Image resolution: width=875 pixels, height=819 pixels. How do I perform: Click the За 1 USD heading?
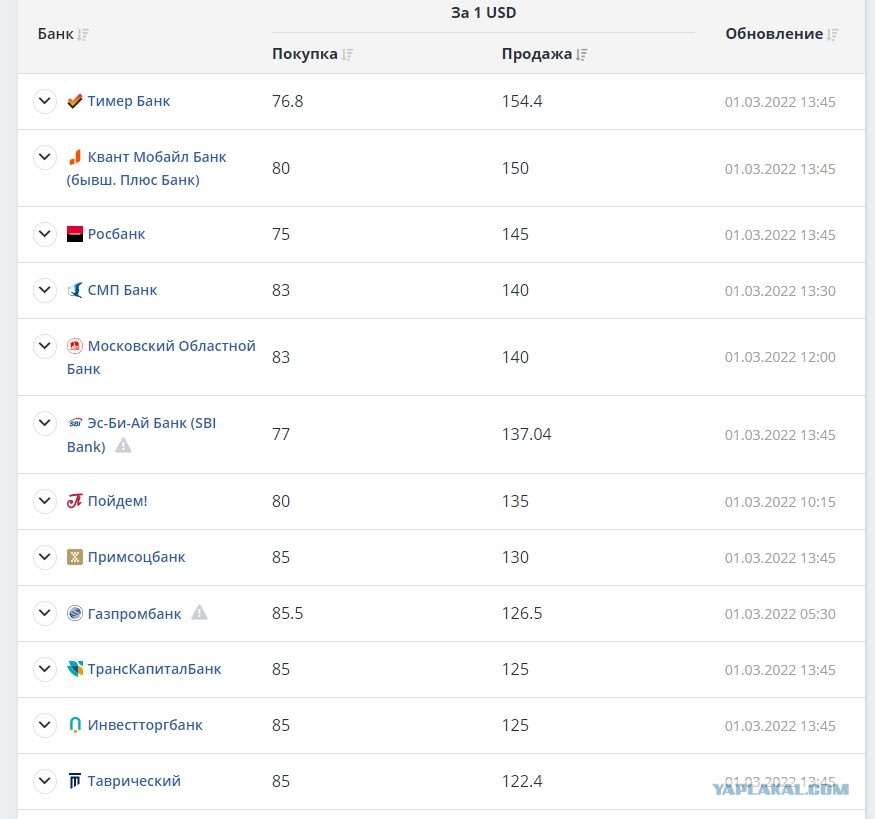coord(483,13)
